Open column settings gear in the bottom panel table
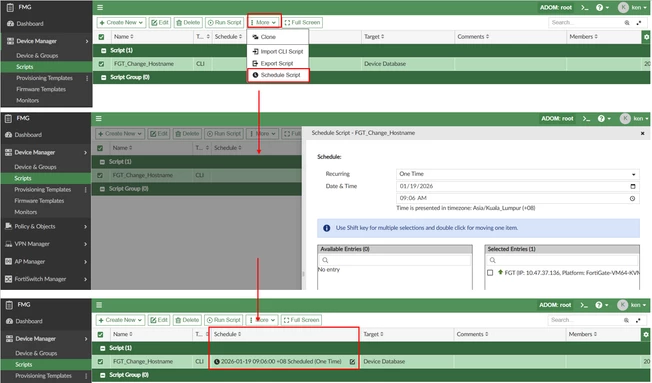This screenshot has height=383, width=652. (x=646, y=334)
